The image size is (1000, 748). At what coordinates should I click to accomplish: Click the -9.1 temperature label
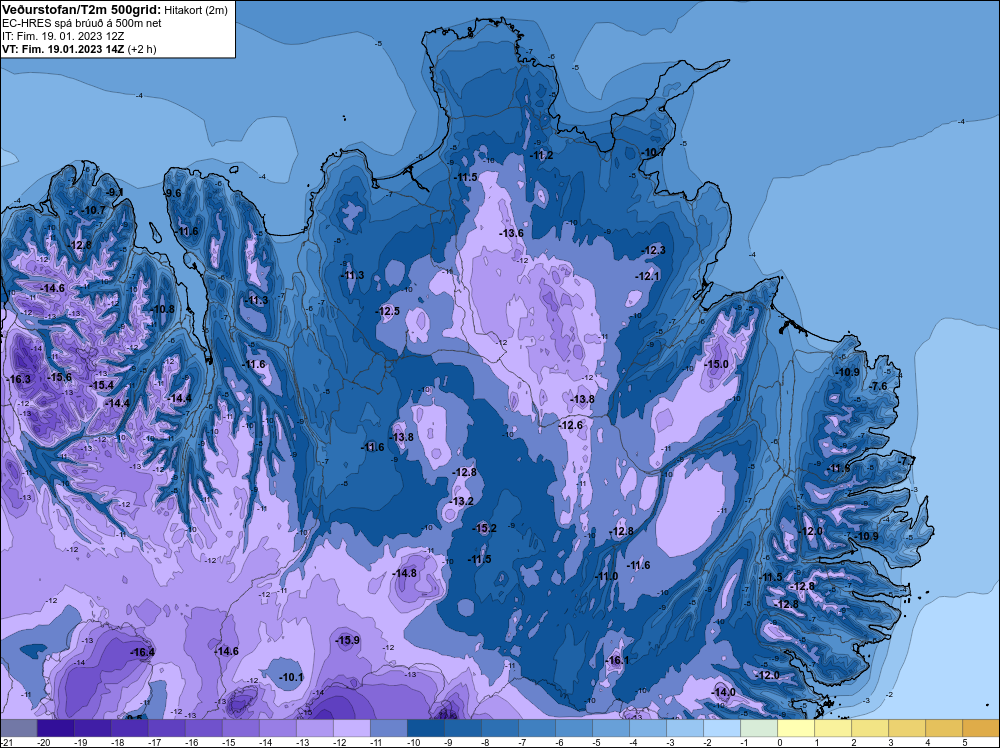point(115,192)
